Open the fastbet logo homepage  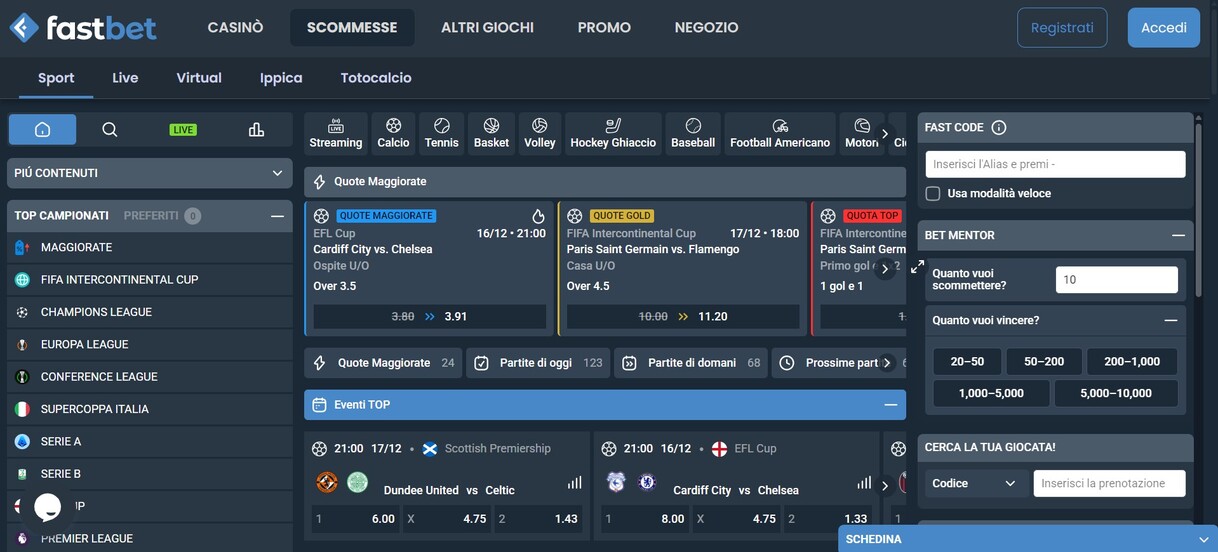pos(83,28)
